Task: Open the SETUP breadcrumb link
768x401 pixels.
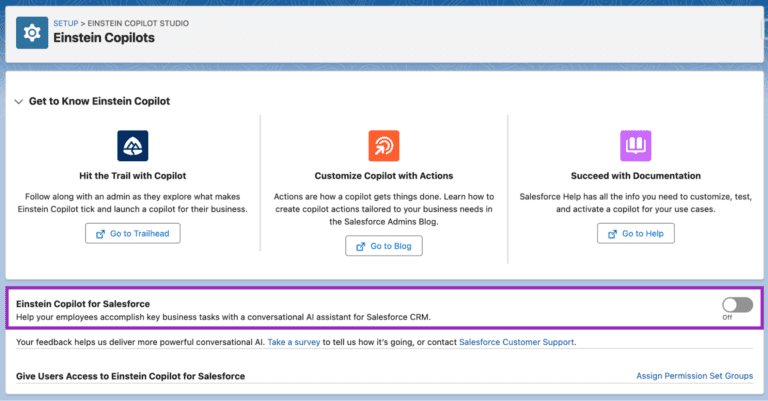Action: pyautogui.click(x=66, y=23)
